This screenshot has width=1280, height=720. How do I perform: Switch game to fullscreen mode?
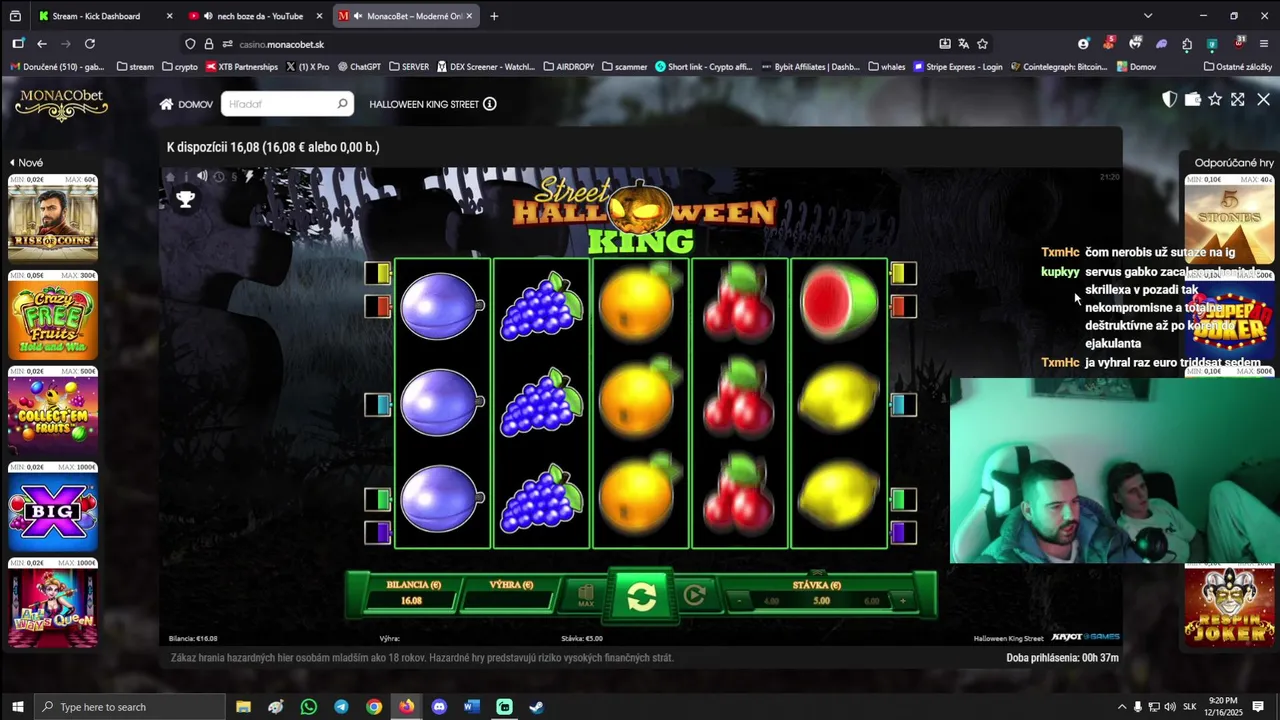pyautogui.click(x=1238, y=99)
